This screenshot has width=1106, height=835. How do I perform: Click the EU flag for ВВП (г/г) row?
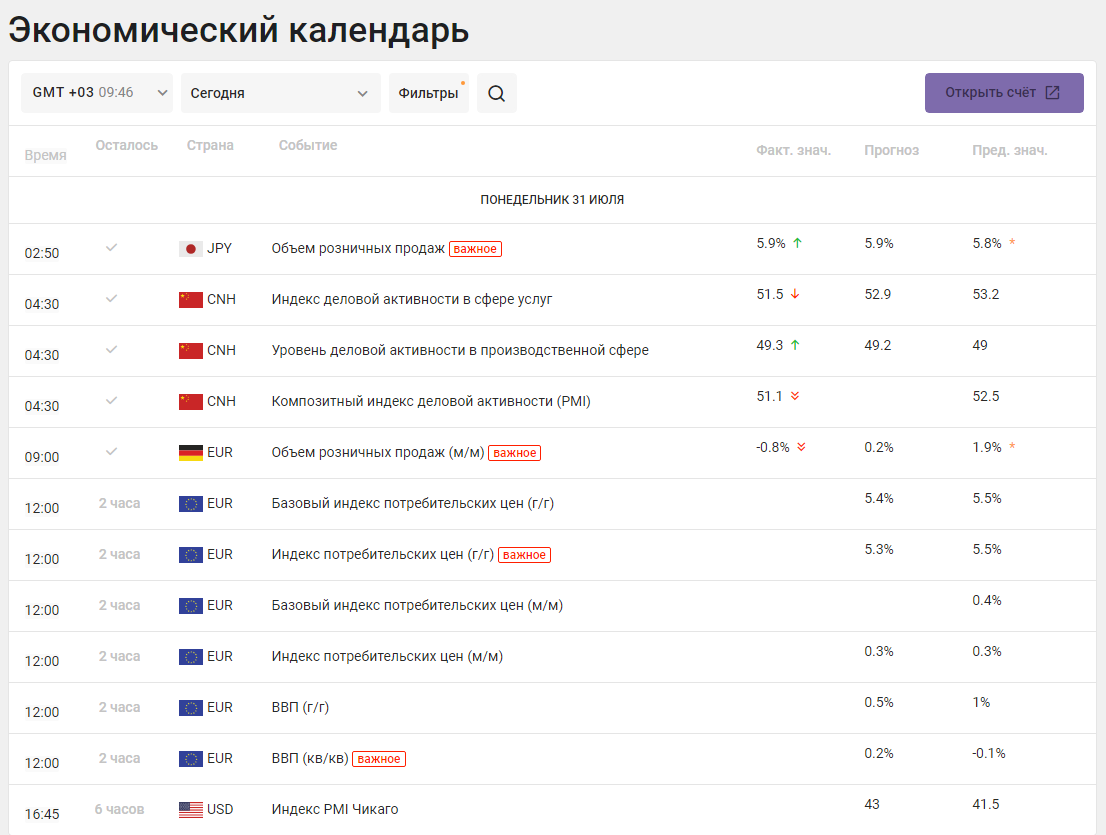[190, 707]
